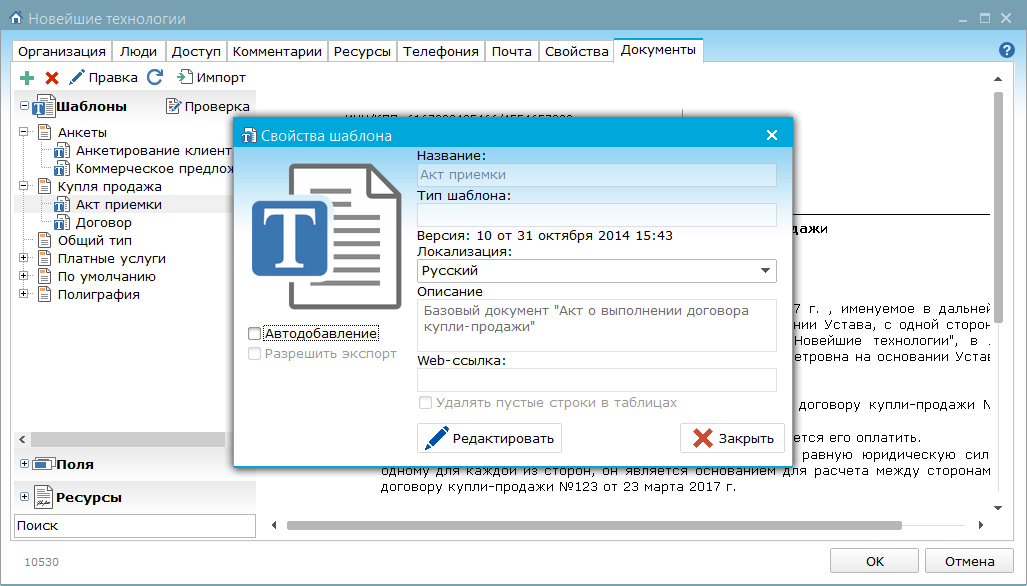This screenshot has height=586, width=1027.
Task: Run Проверка template check
Action: point(208,106)
